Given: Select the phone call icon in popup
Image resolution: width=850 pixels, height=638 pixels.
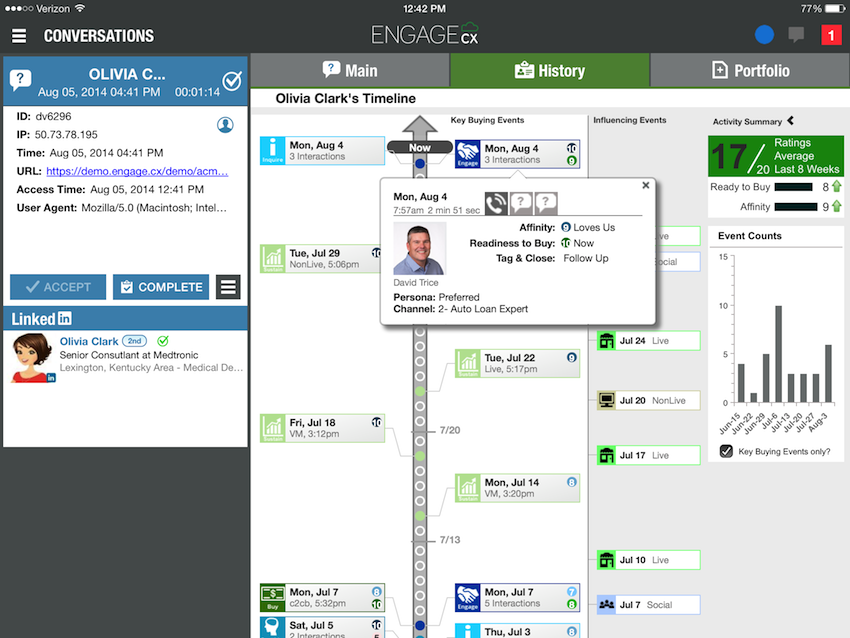Looking at the screenshot, I should (x=496, y=204).
